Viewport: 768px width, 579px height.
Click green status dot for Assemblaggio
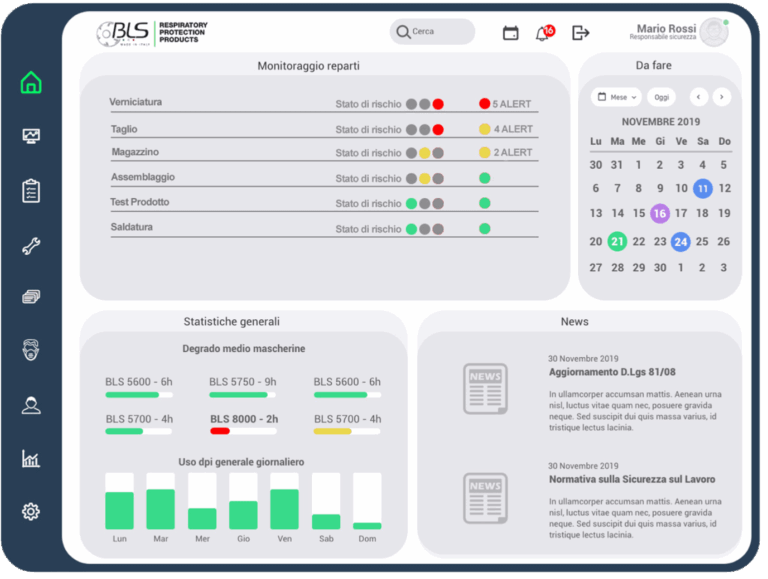click(484, 178)
